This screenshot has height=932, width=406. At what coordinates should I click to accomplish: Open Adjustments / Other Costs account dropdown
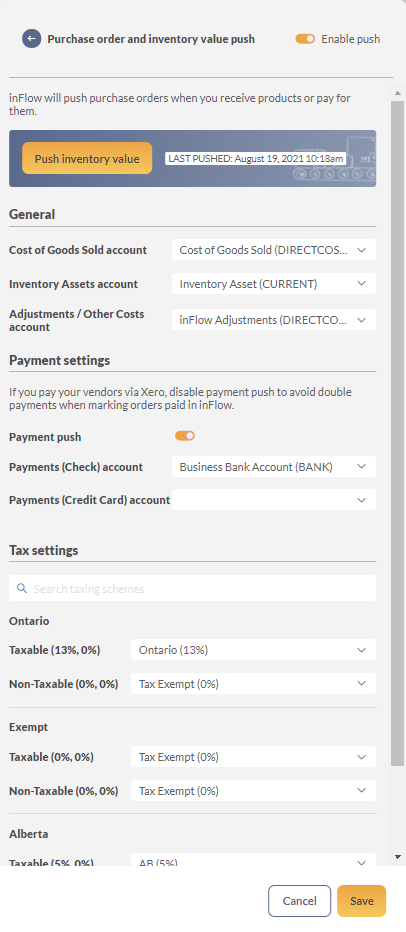pyautogui.click(x=274, y=320)
